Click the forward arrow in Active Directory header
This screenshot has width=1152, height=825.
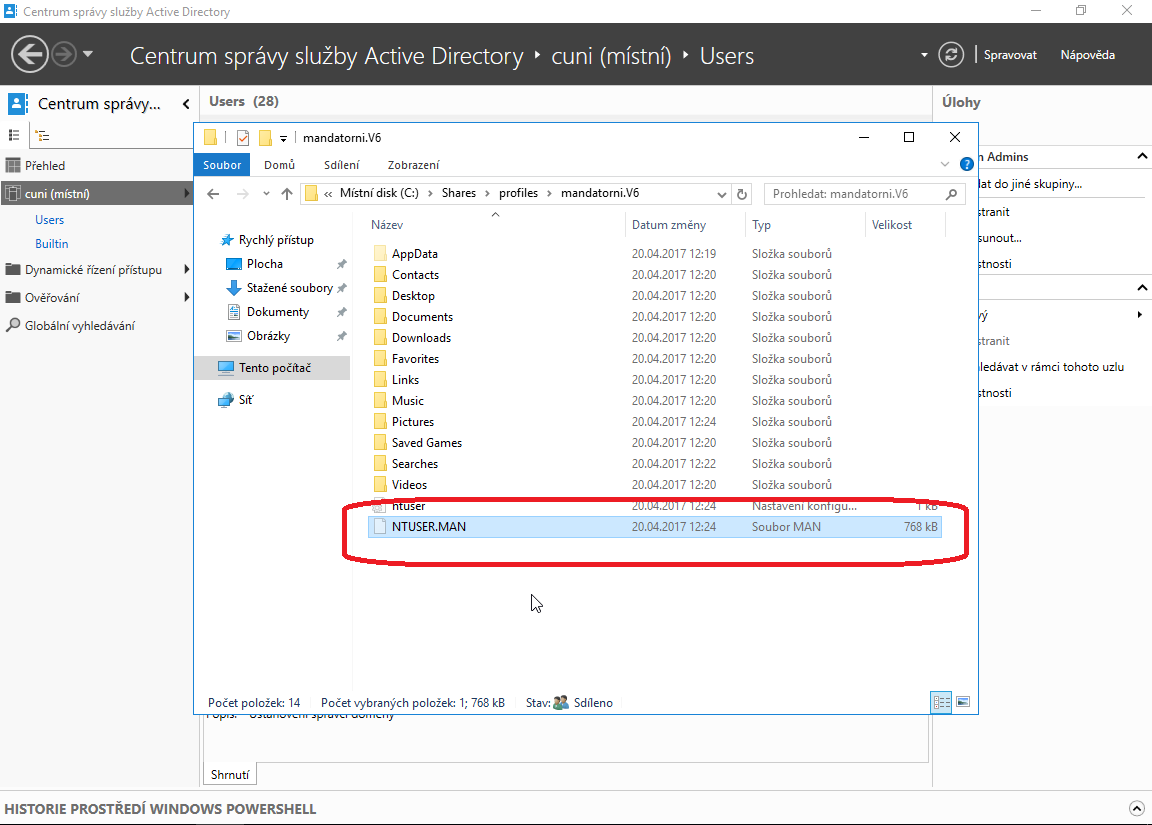pos(64,54)
